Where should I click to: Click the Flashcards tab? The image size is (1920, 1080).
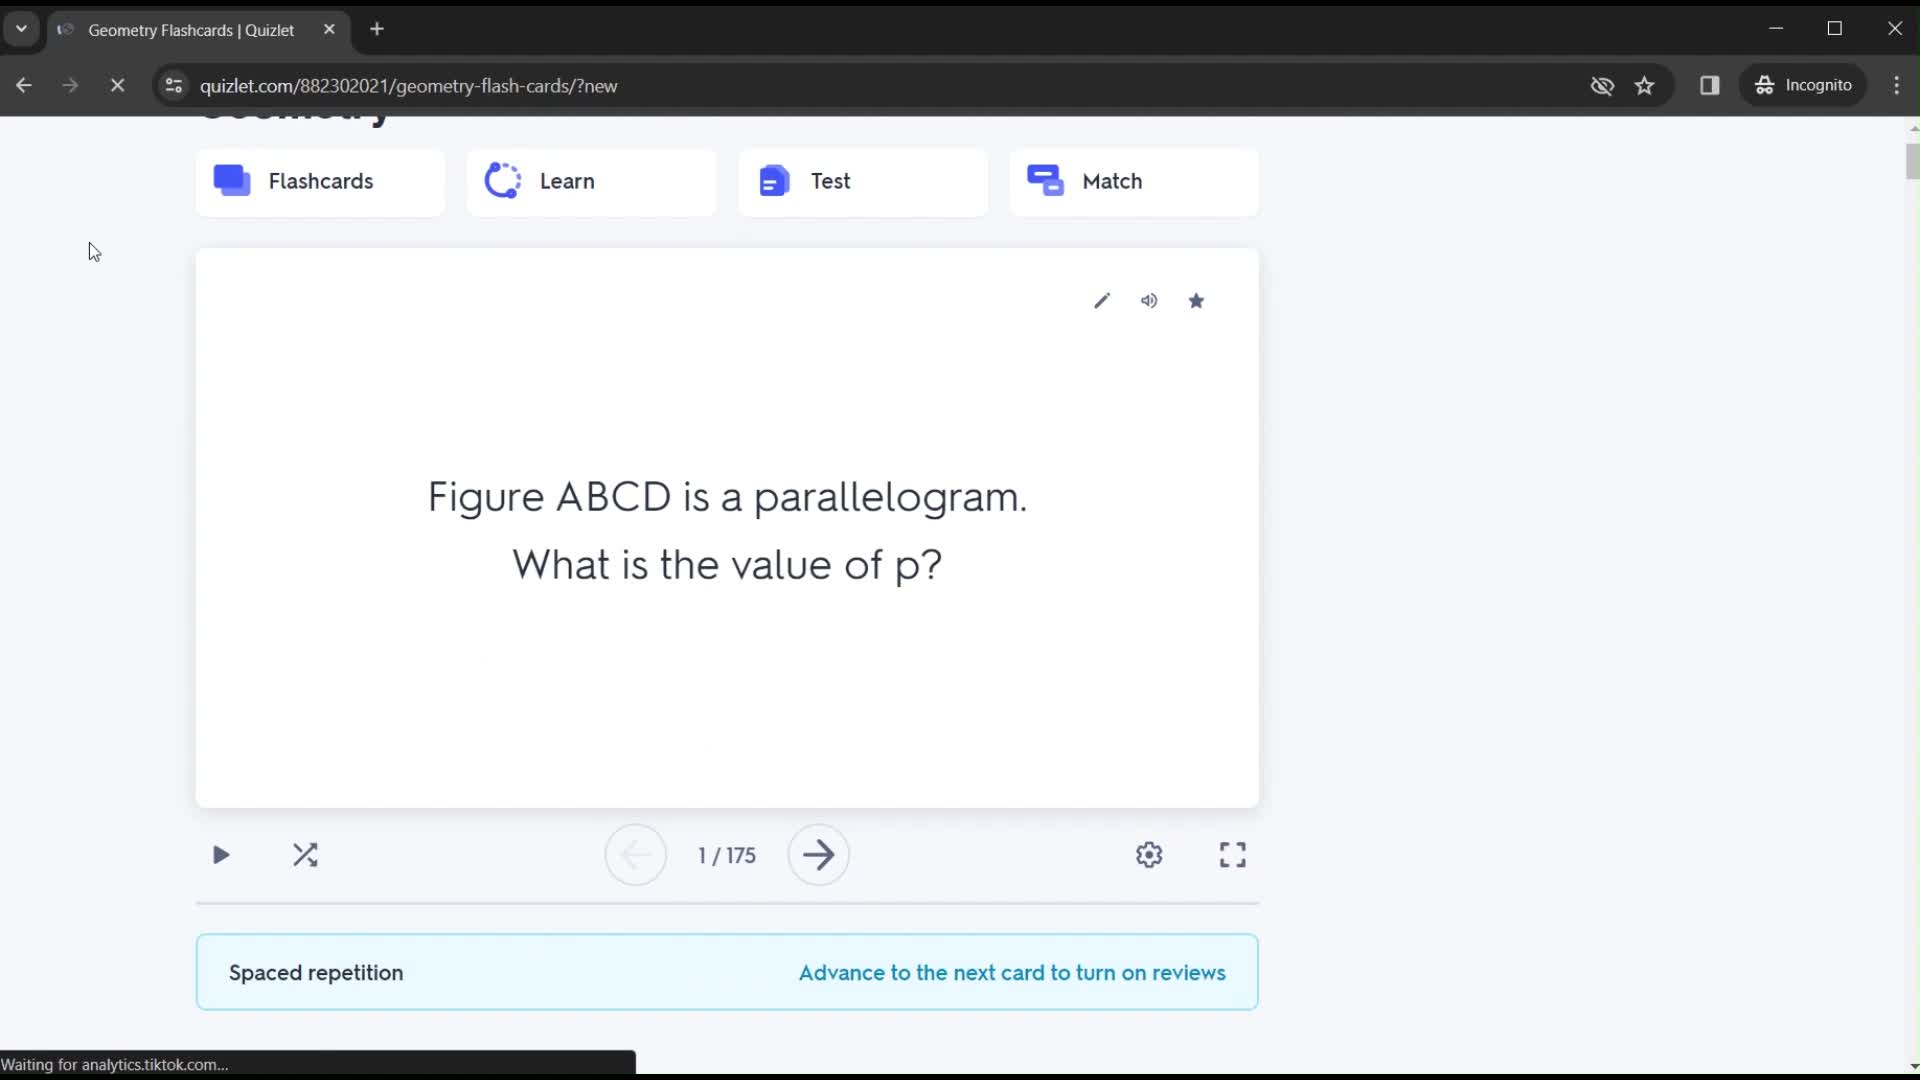coord(320,181)
